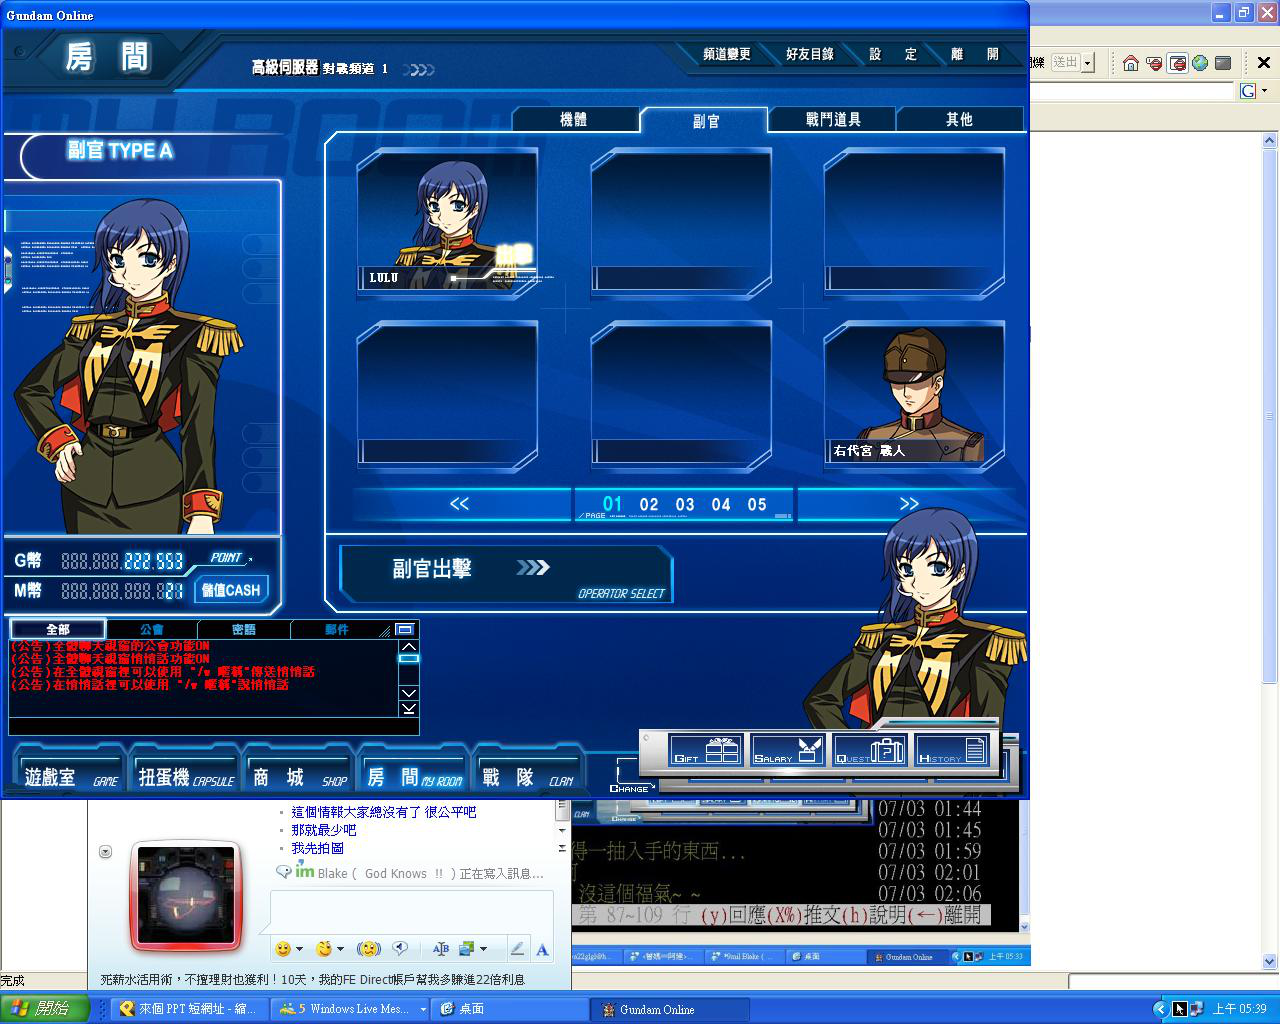Select the 郵件 chat tab
The image size is (1280, 1024).
(337, 629)
